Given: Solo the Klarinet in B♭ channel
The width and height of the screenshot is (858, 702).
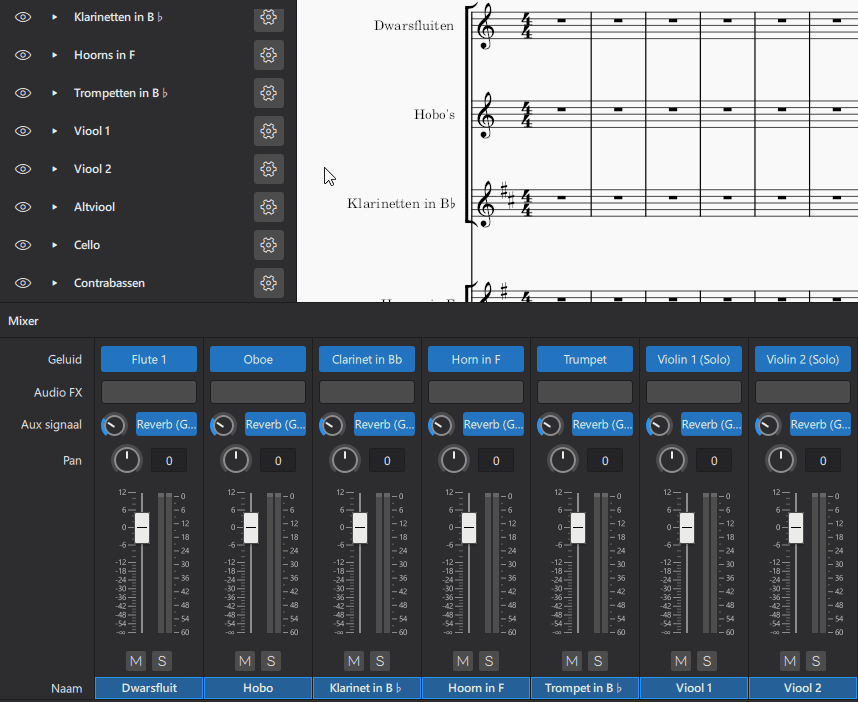Looking at the screenshot, I should [380, 661].
